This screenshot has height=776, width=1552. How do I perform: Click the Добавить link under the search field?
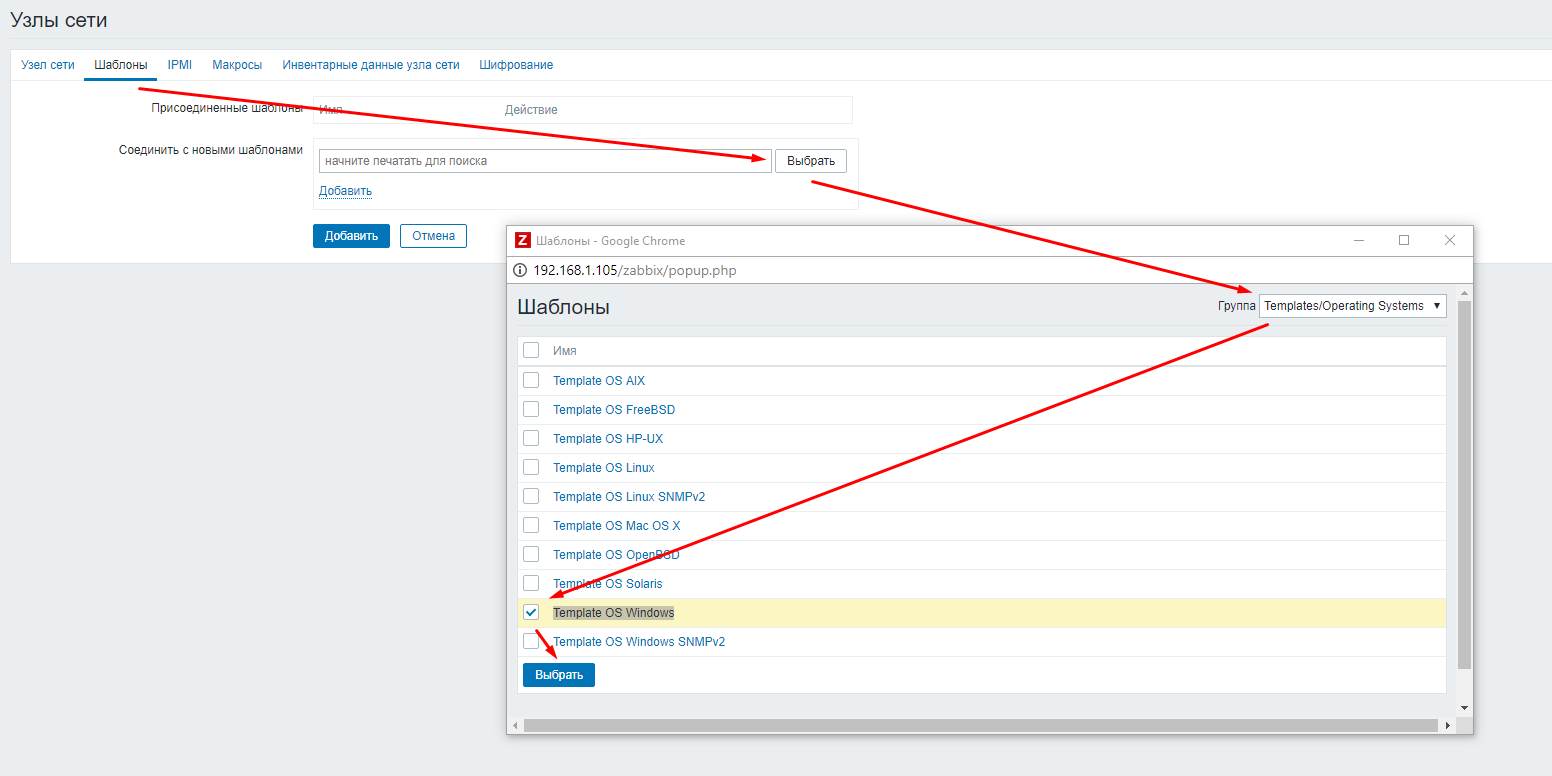[345, 190]
